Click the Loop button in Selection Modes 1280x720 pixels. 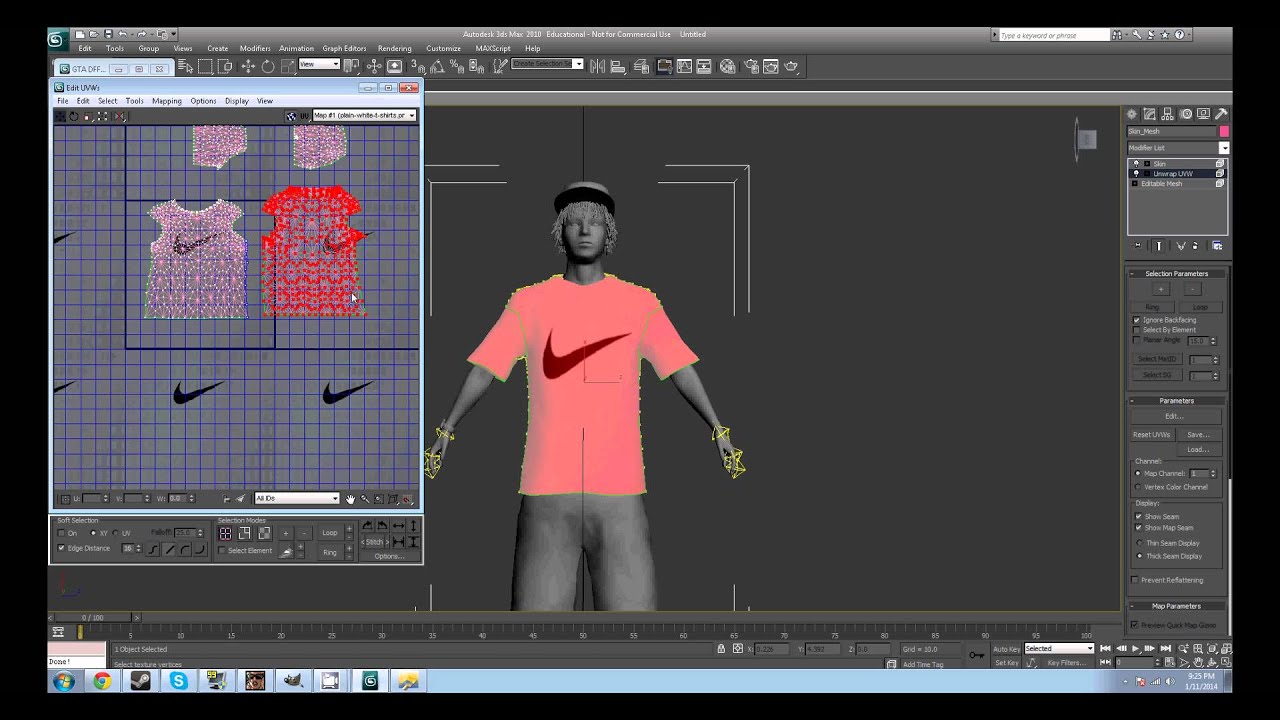(x=330, y=532)
